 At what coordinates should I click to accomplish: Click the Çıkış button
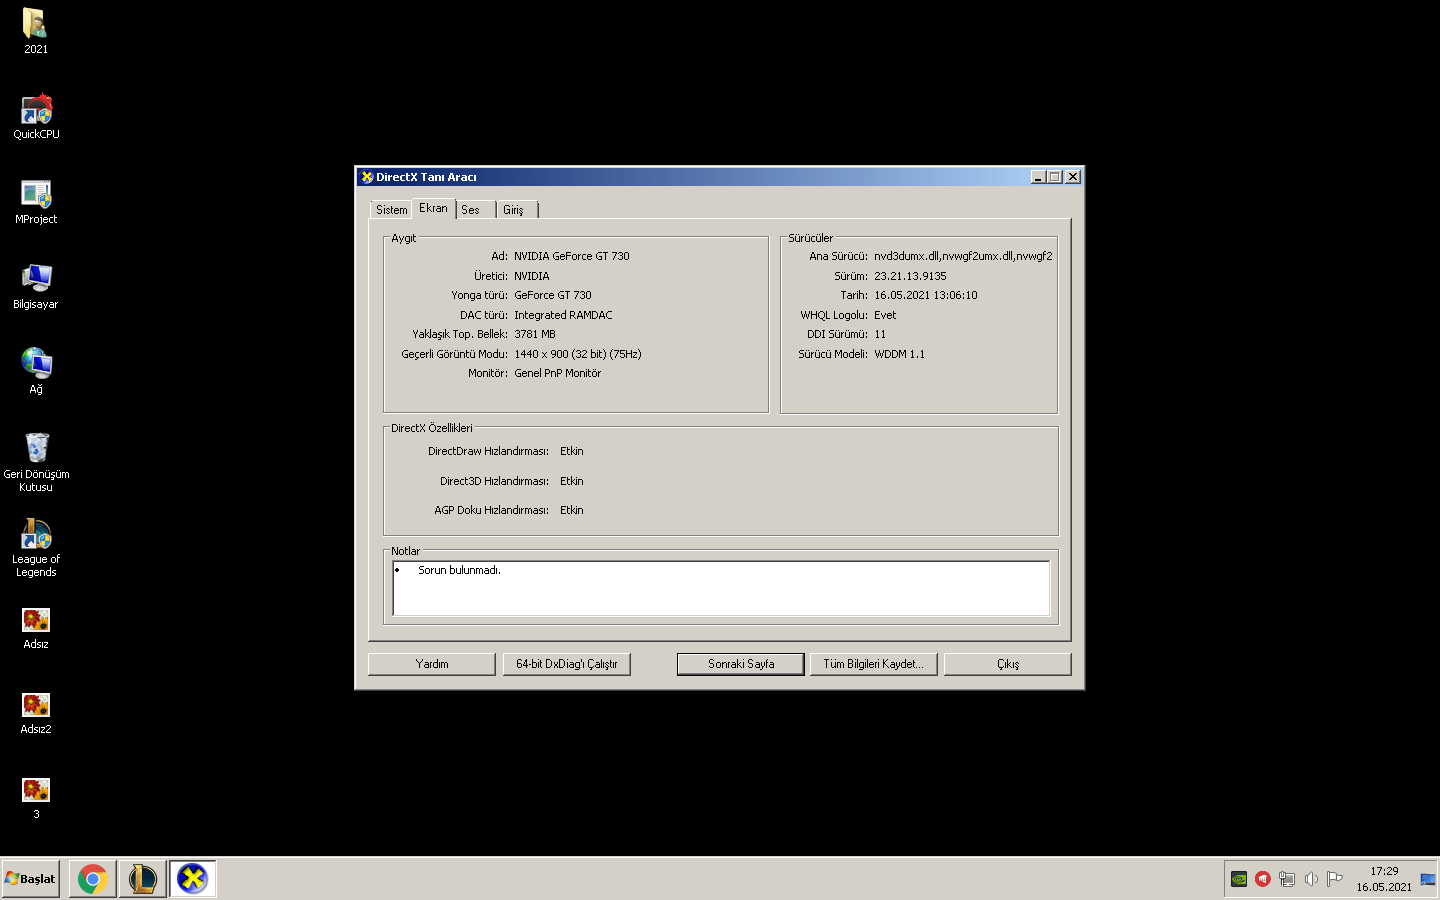1008,664
